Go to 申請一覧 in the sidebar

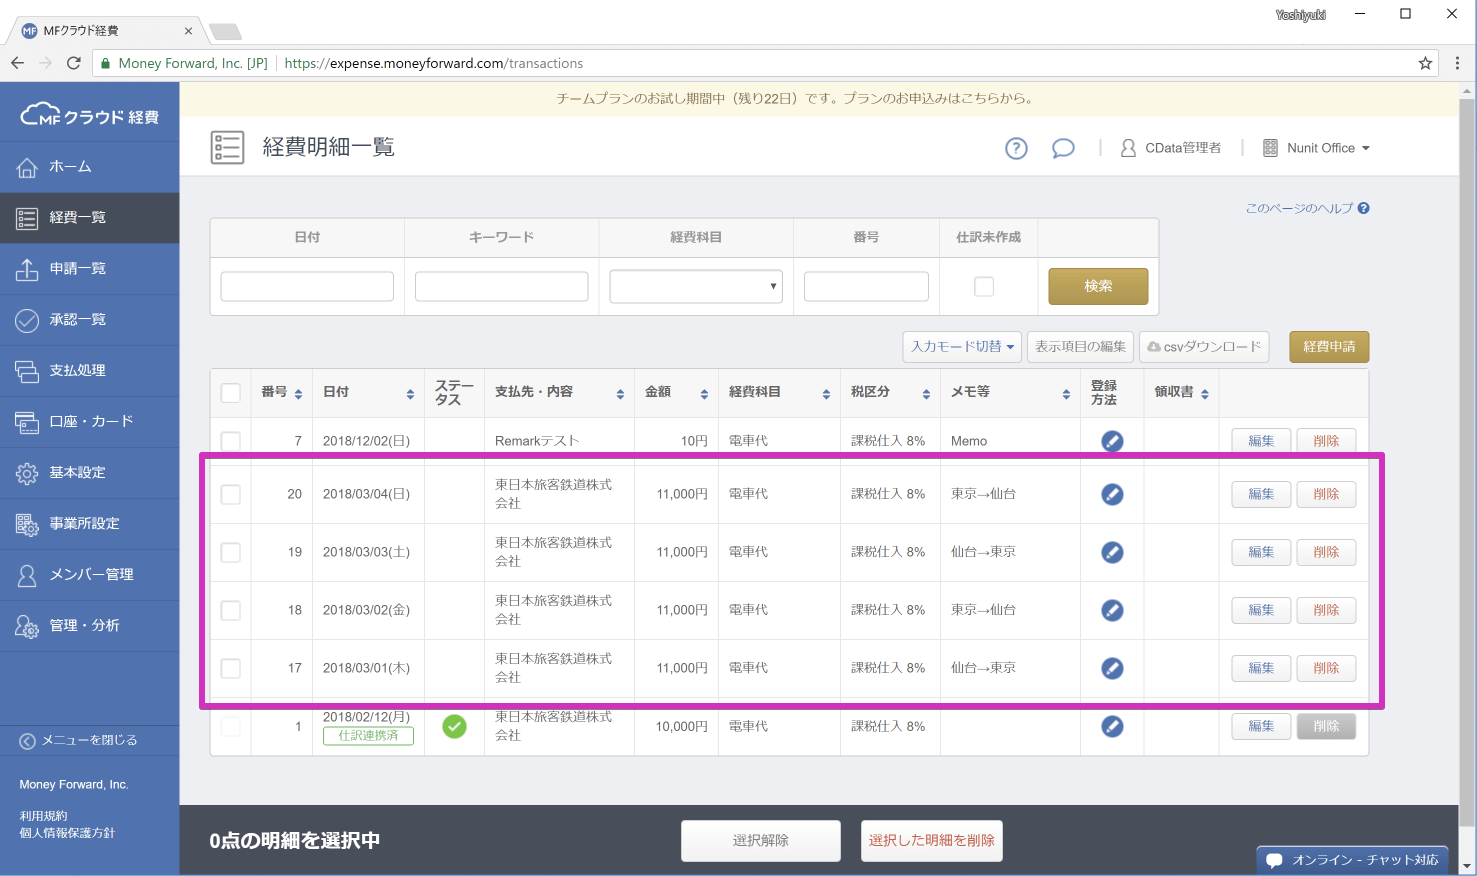click(x=78, y=268)
